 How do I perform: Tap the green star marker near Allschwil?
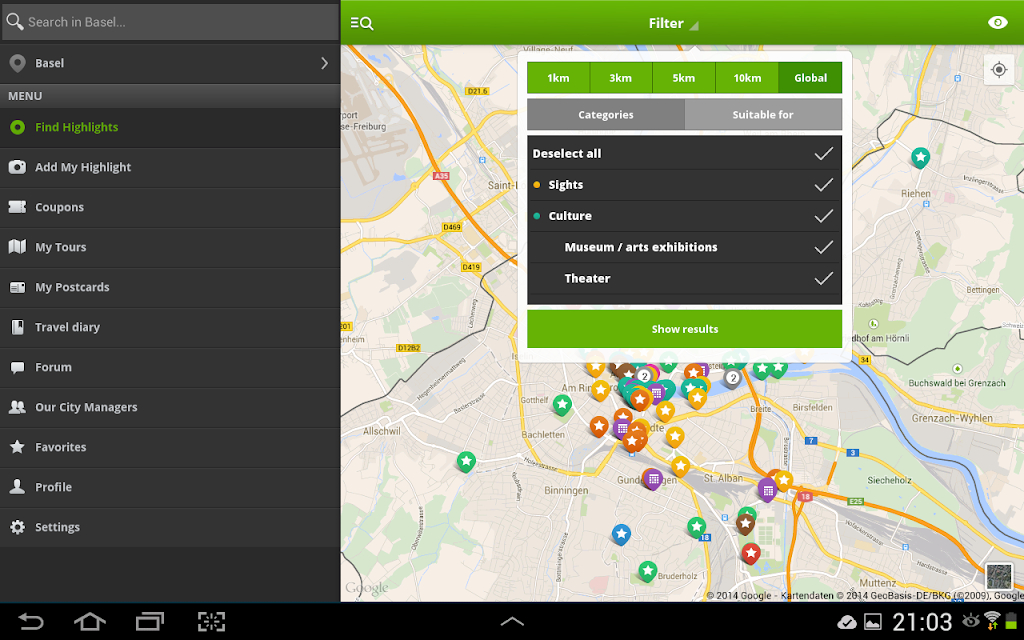[x=466, y=462]
